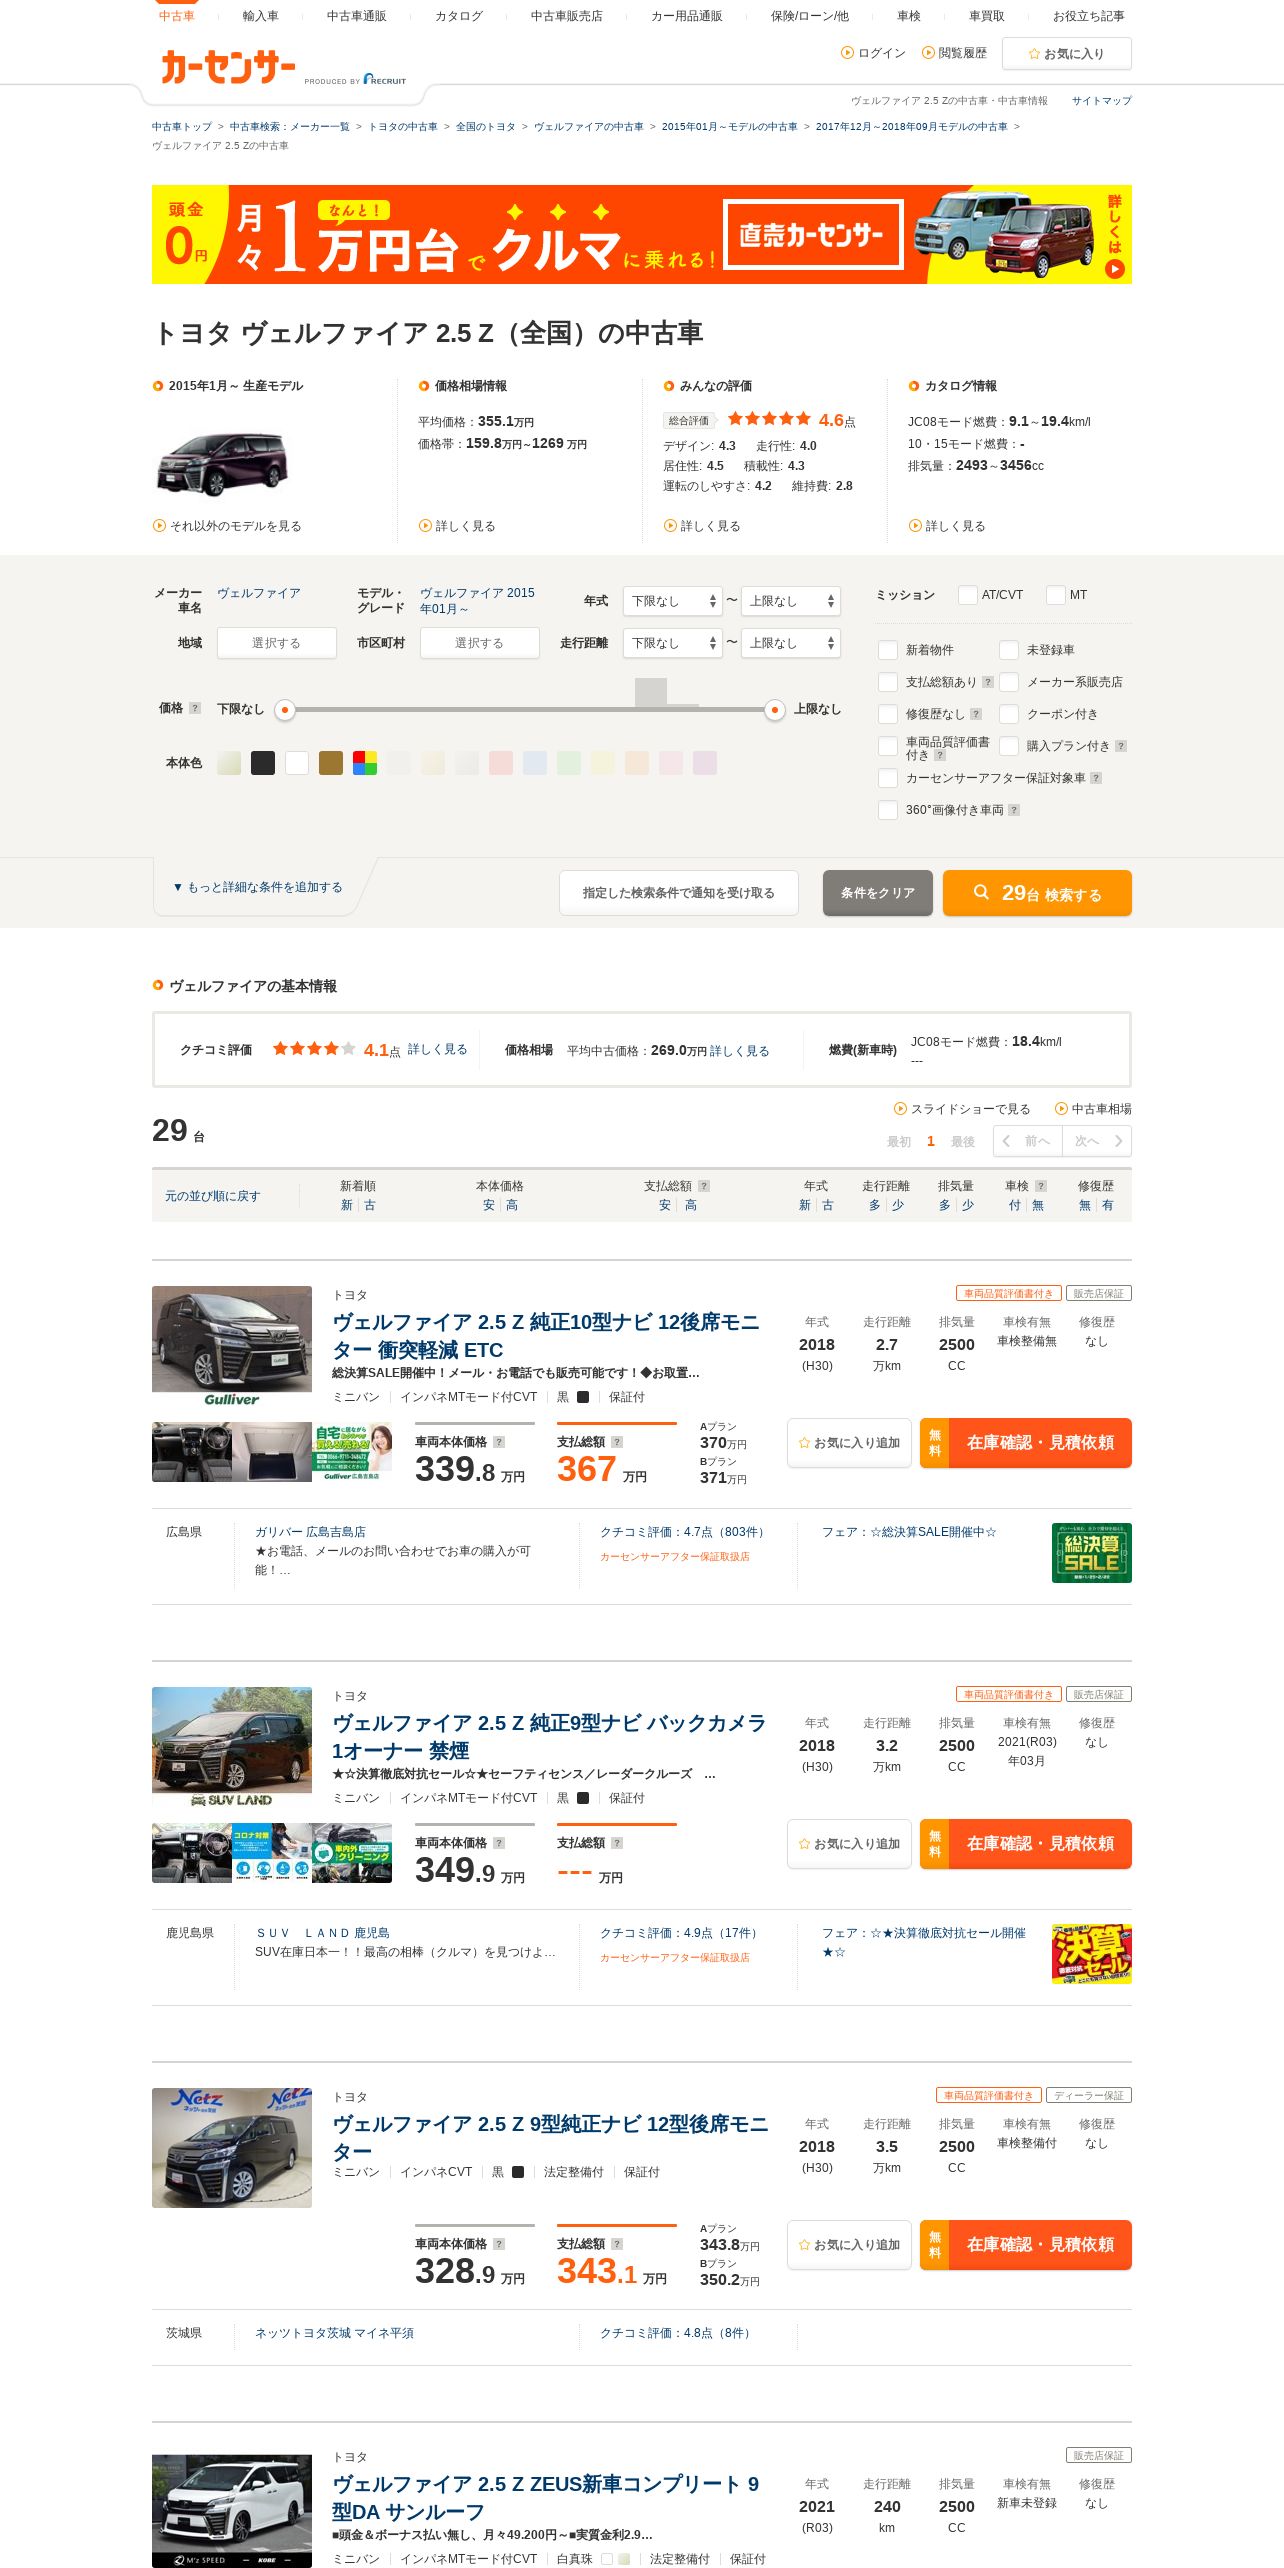Open 中古車通販 top menu item
Image resolution: width=1284 pixels, height=2568 pixels.
(x=356, y=16)
